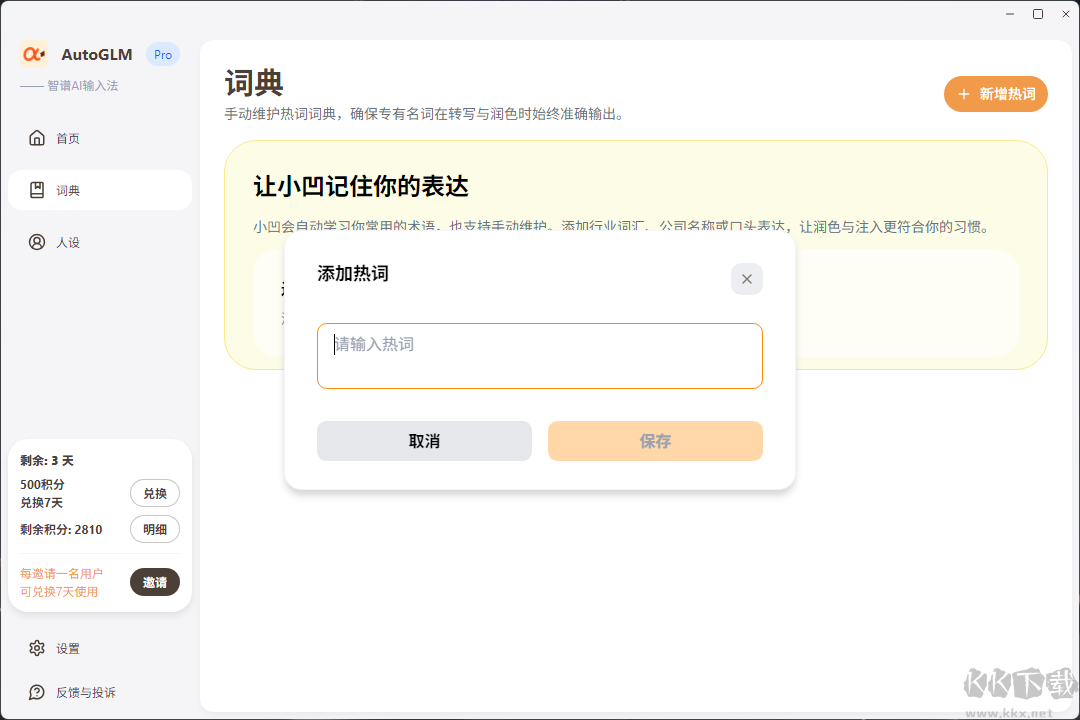This screenshot has height=720, width=1080.
Task: Open 反馈与投诉 feedback page
Action: pos(100,692)
